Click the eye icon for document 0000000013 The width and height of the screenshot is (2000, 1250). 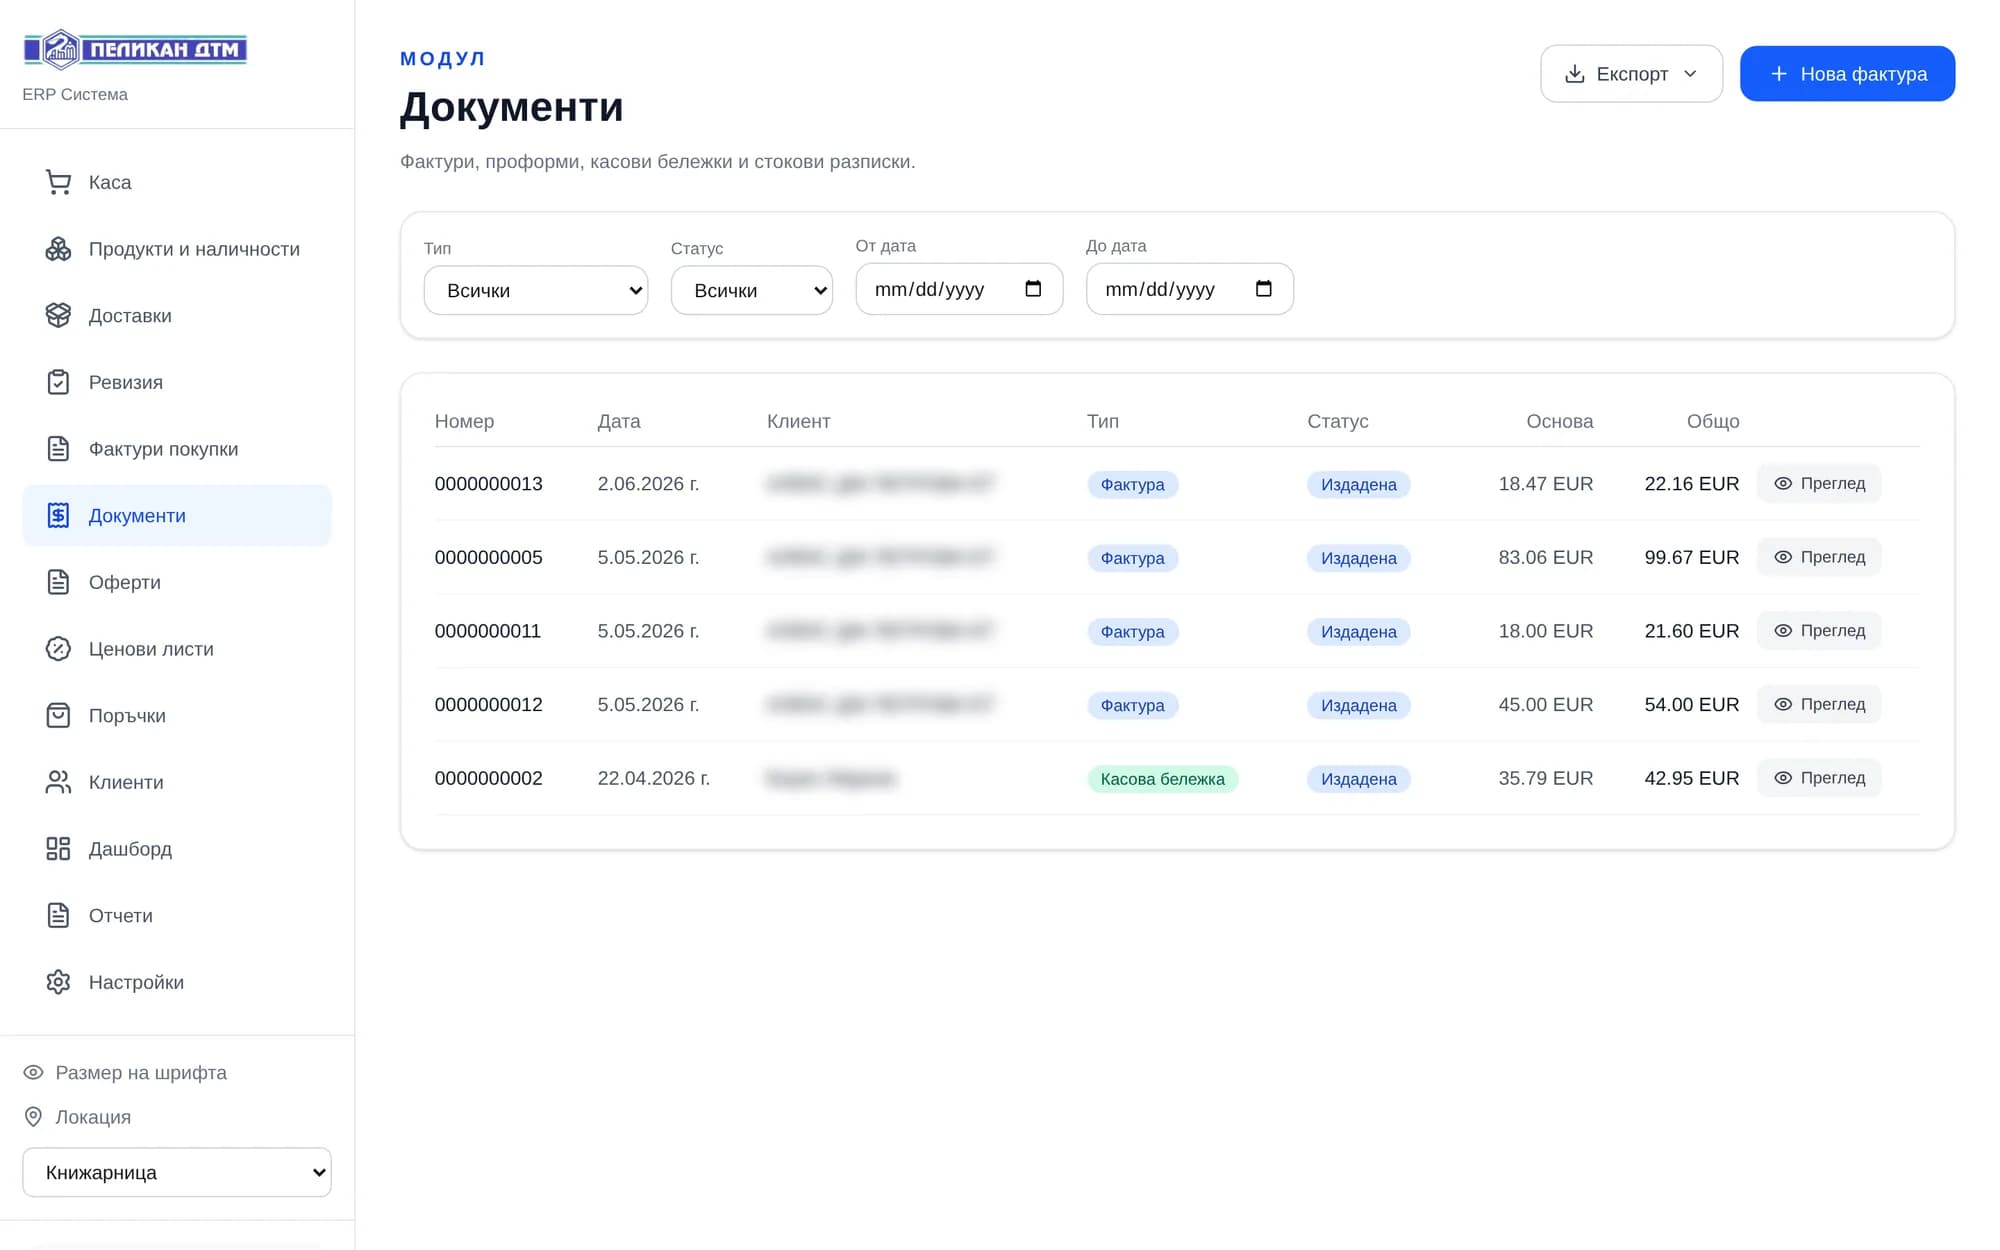[1782, 484]
